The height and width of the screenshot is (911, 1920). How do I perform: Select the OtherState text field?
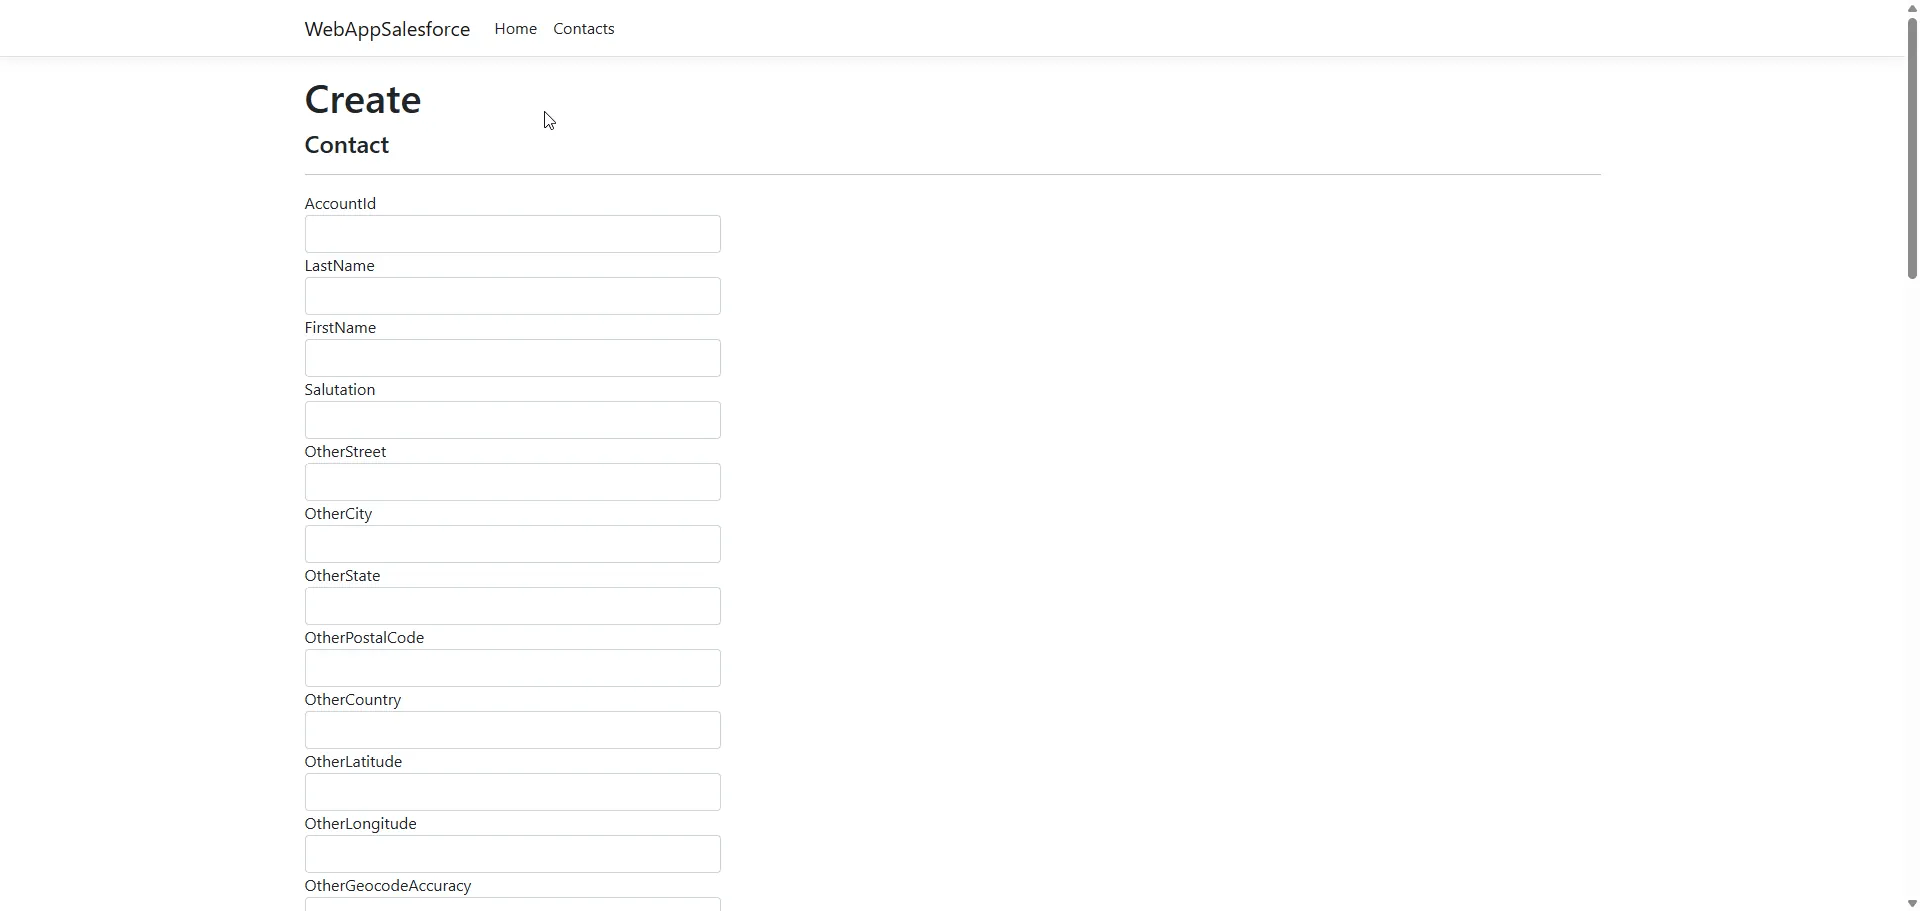click(x=512, y=606)
